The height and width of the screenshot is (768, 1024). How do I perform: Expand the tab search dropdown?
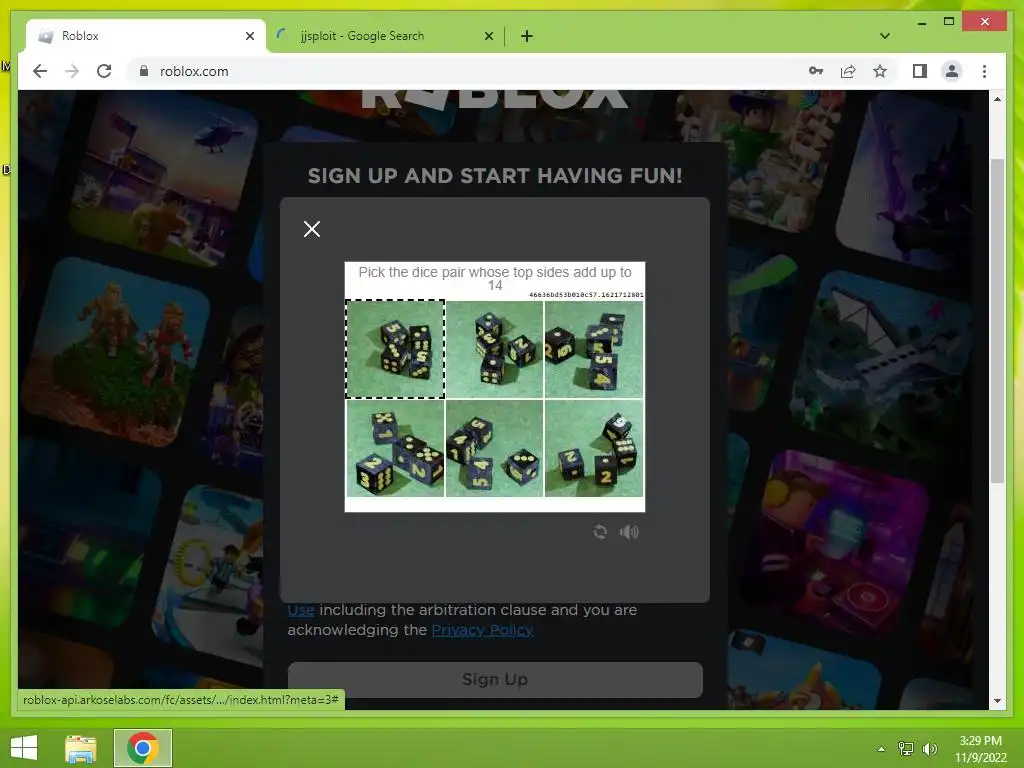tap(885, 36)
